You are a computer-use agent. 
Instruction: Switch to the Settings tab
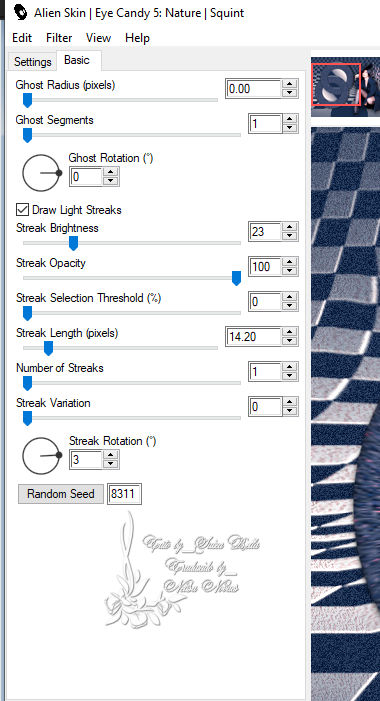tap(33, 62)
